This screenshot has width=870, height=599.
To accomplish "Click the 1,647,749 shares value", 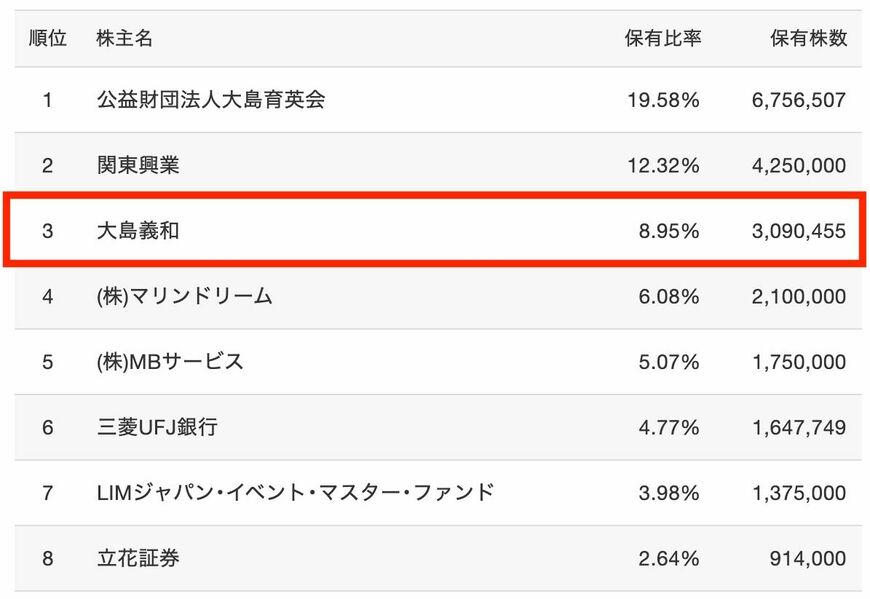I will (x=797, y=428).
